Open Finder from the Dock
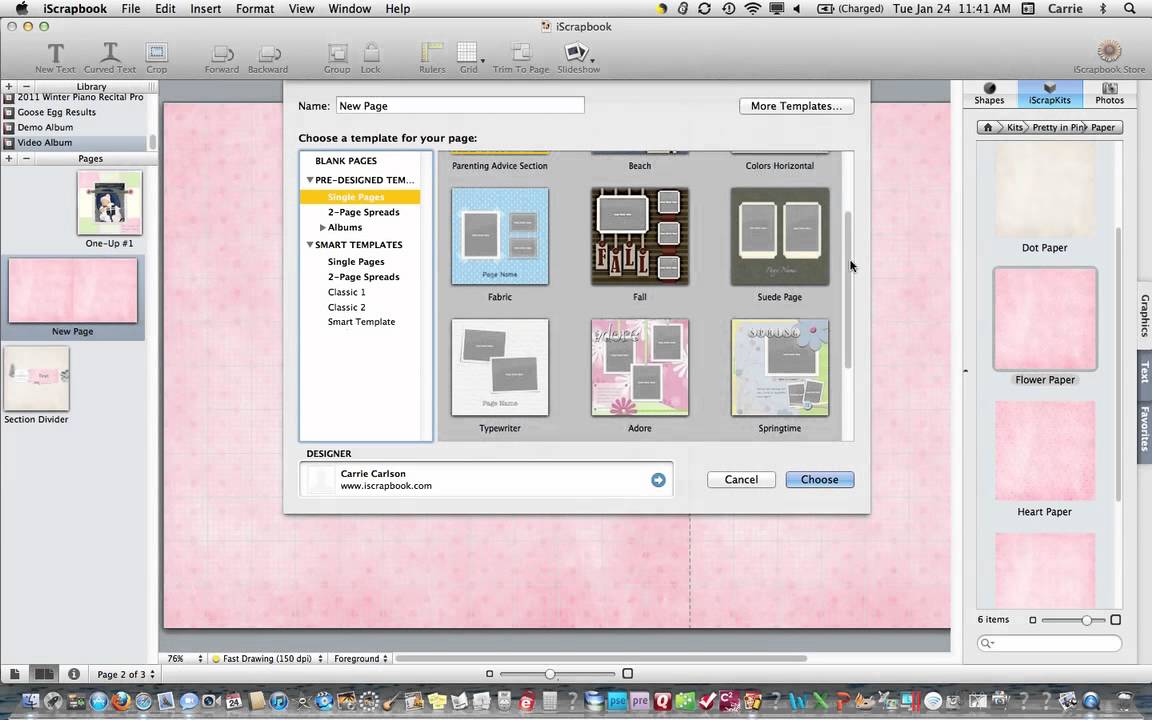 point(30,701)
